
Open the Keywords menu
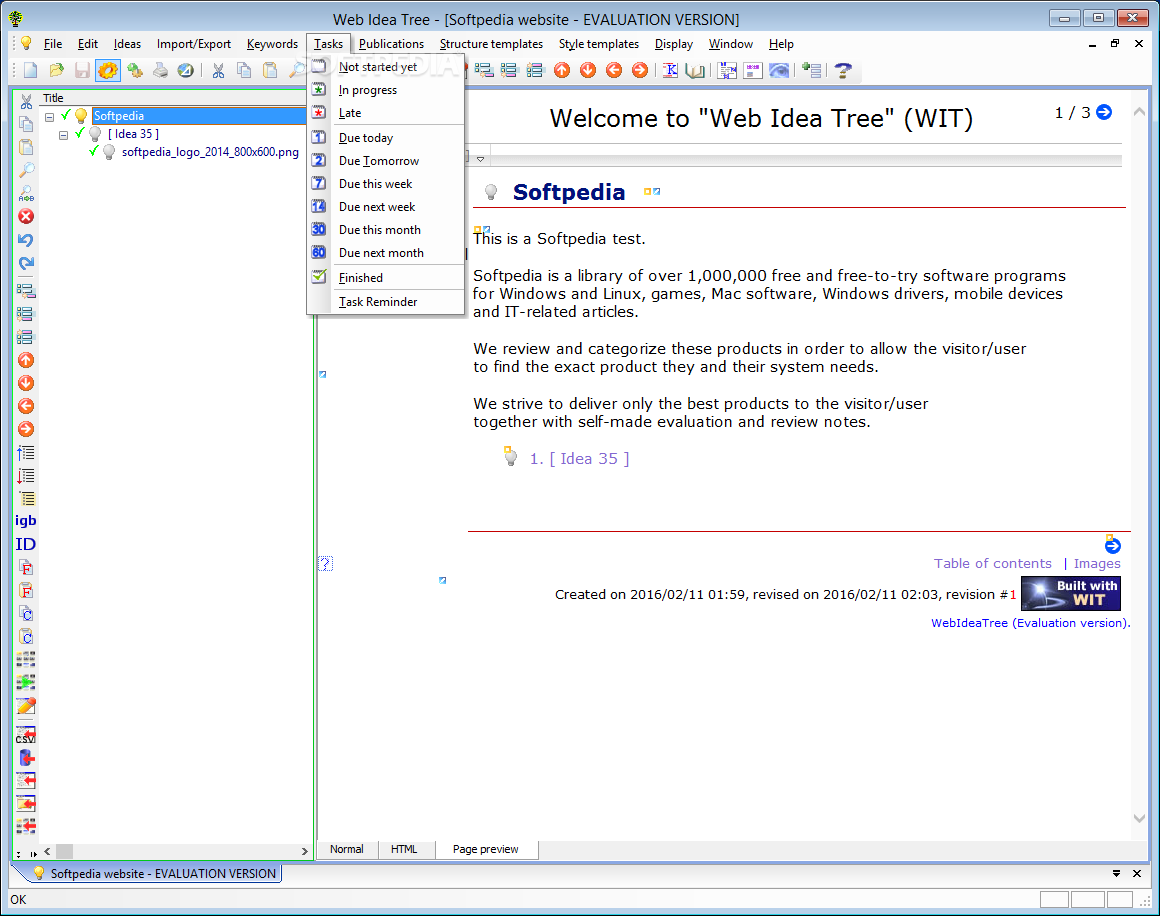pyautogui.click(x=272, y=44)
